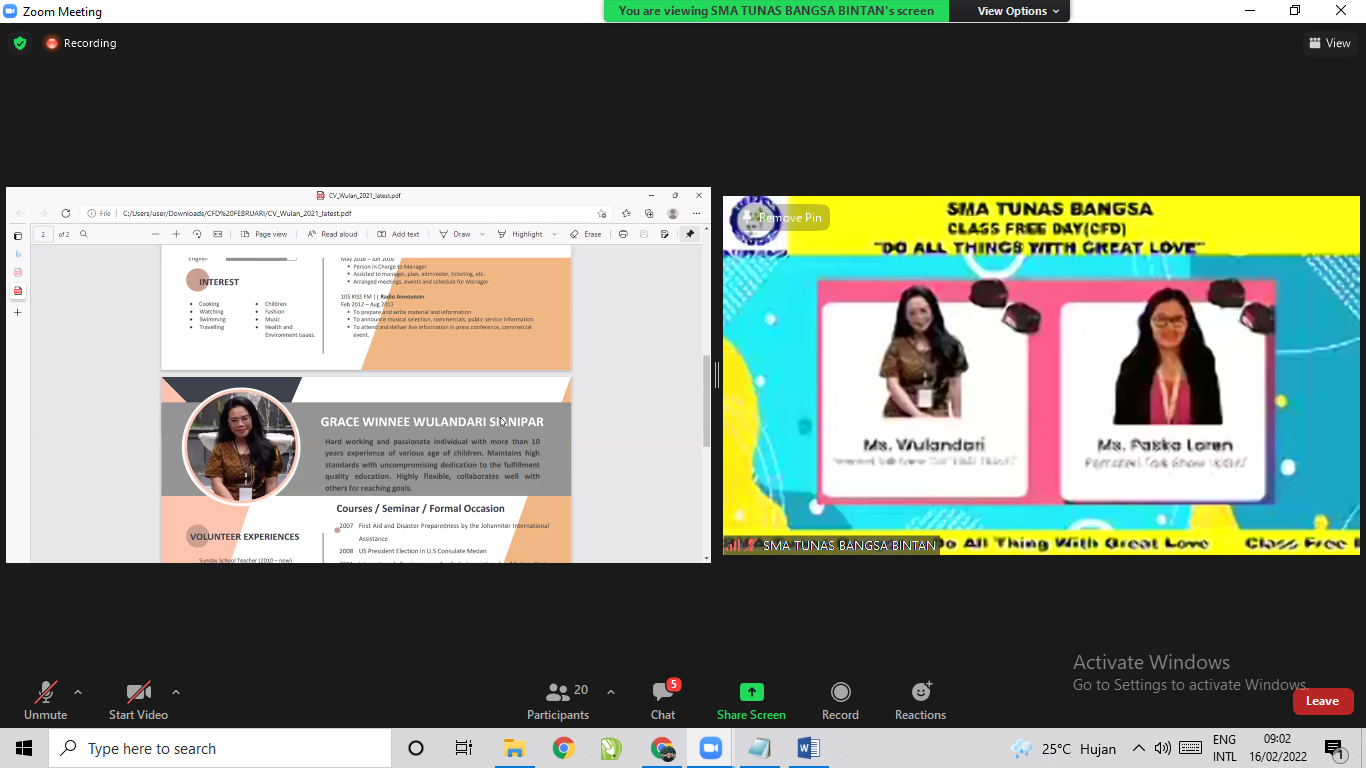Click the screen-share notice banner at top
The width and height of the screenshot is (1366, 768).
pyautogui.click(x=776, y=11)
